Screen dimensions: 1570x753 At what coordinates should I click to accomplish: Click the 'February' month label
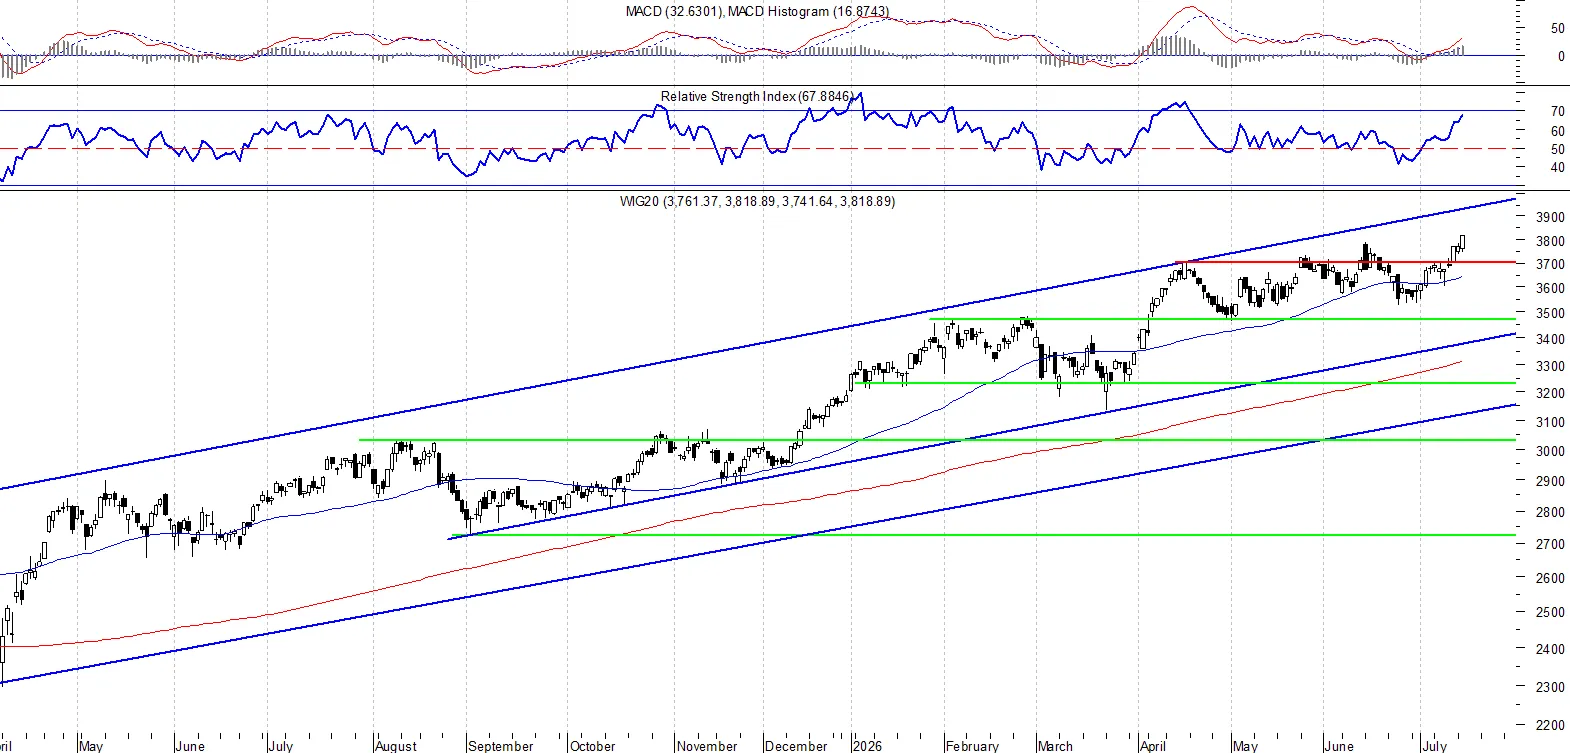(972, 746)
